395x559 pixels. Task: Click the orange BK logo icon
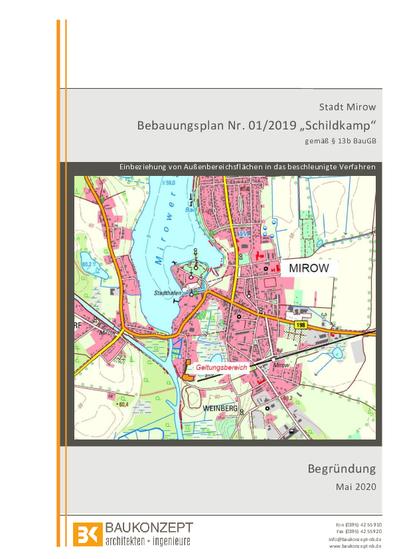(88, 534)
